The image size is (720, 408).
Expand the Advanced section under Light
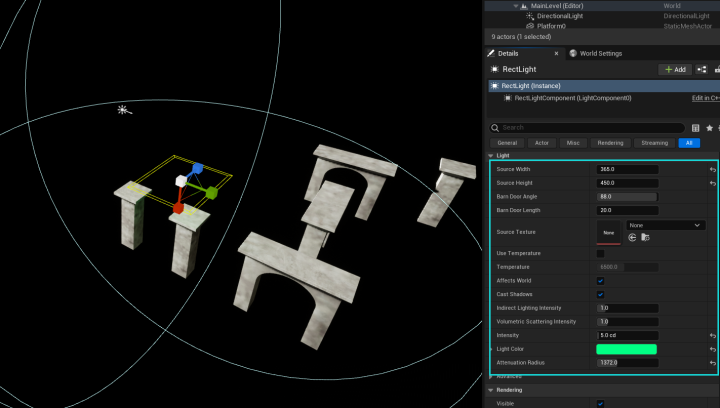(491, 377)
